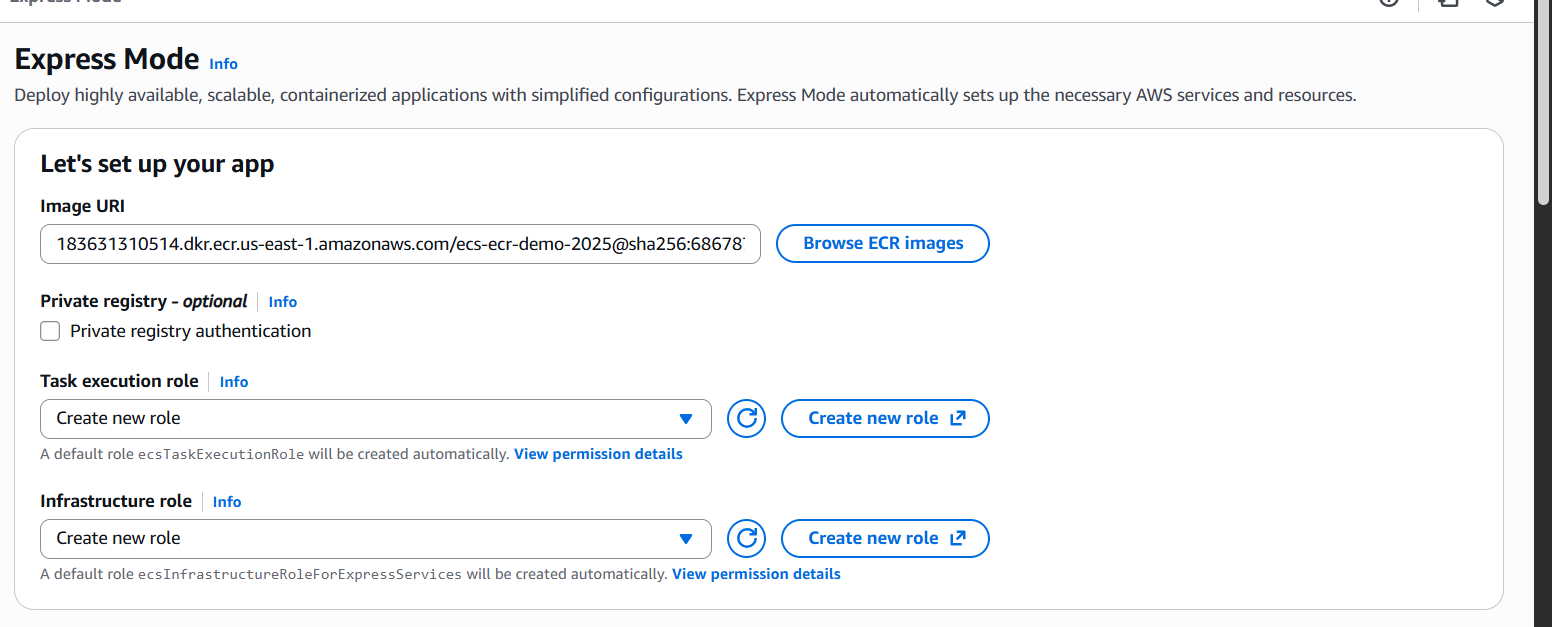Open Info link for Task execution role

234,382
